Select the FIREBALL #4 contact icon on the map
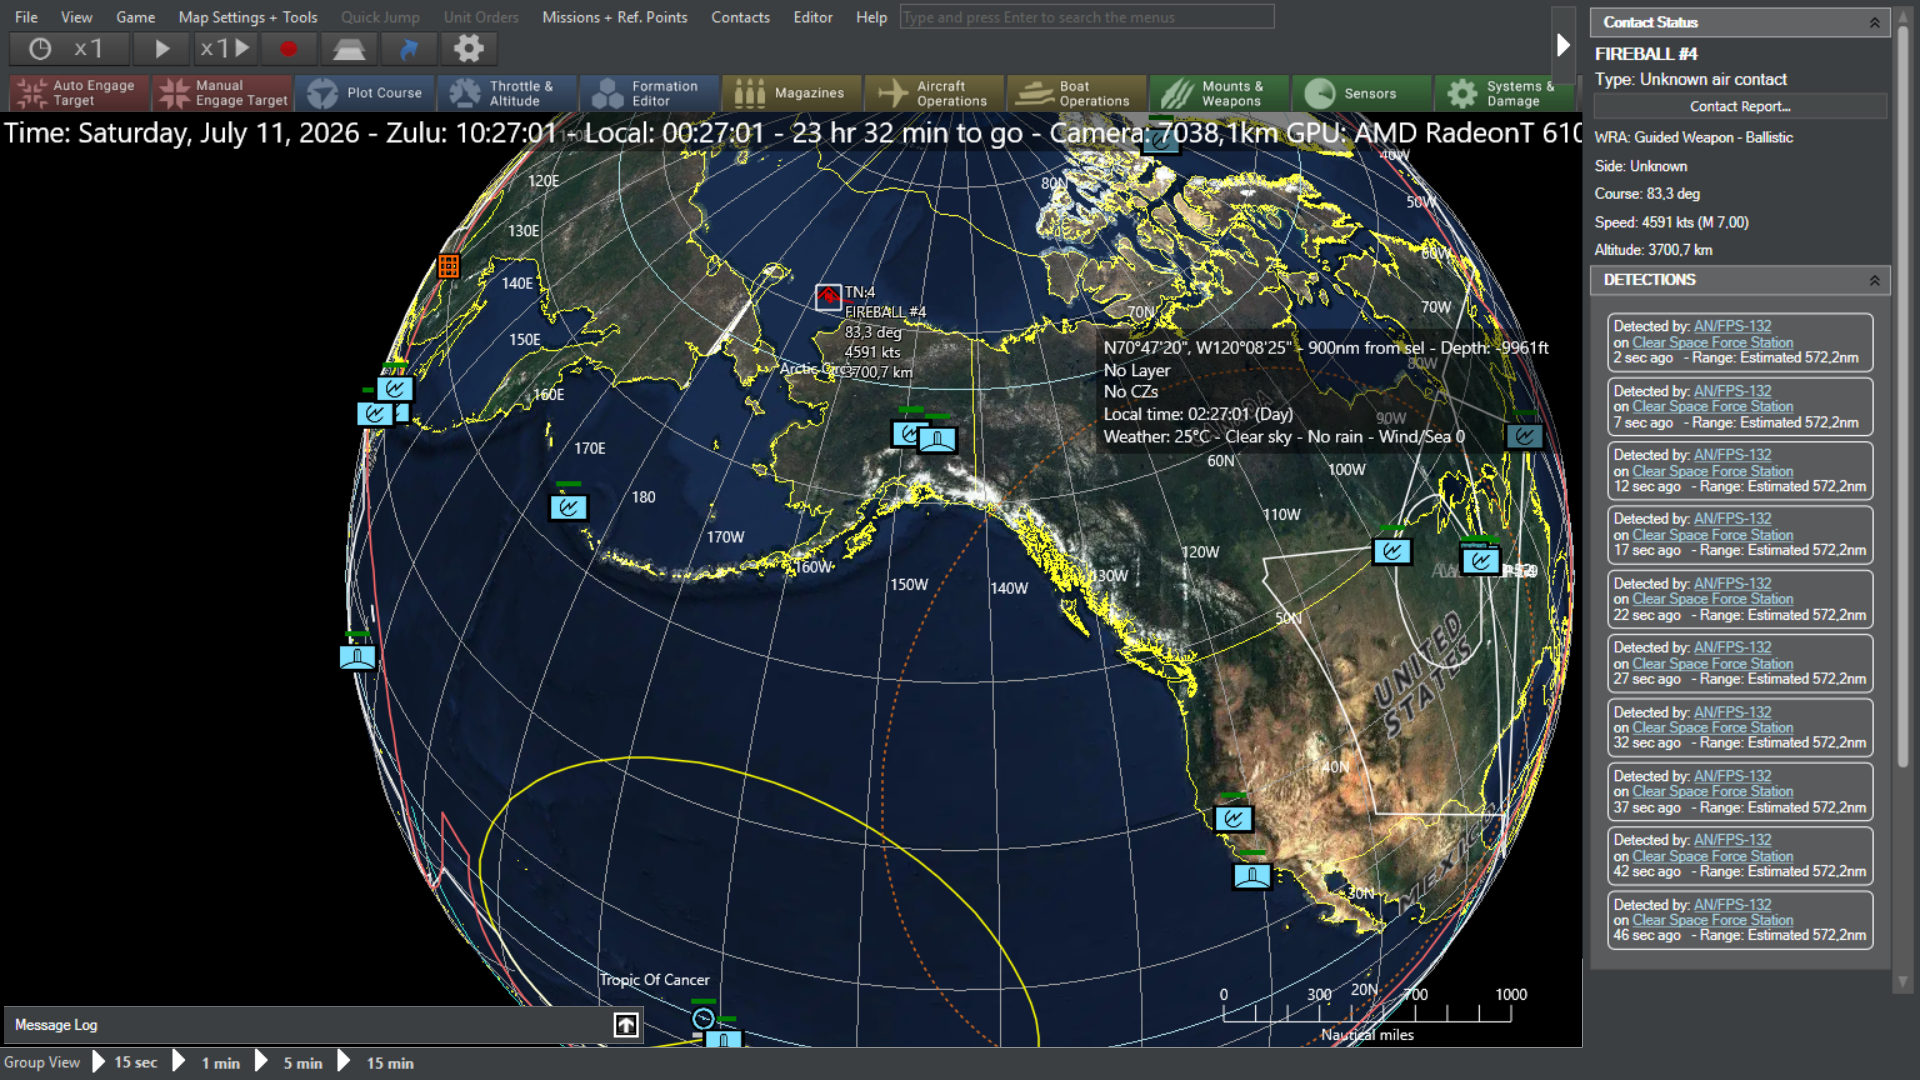Screen dimensions: 1920x1080 [828, 297]
